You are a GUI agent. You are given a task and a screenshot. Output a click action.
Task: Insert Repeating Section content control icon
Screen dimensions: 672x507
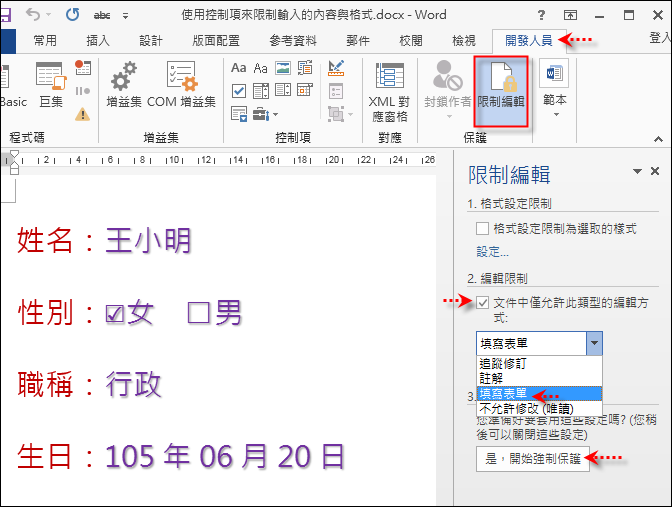pyautogui.click(x=239, y=114)
